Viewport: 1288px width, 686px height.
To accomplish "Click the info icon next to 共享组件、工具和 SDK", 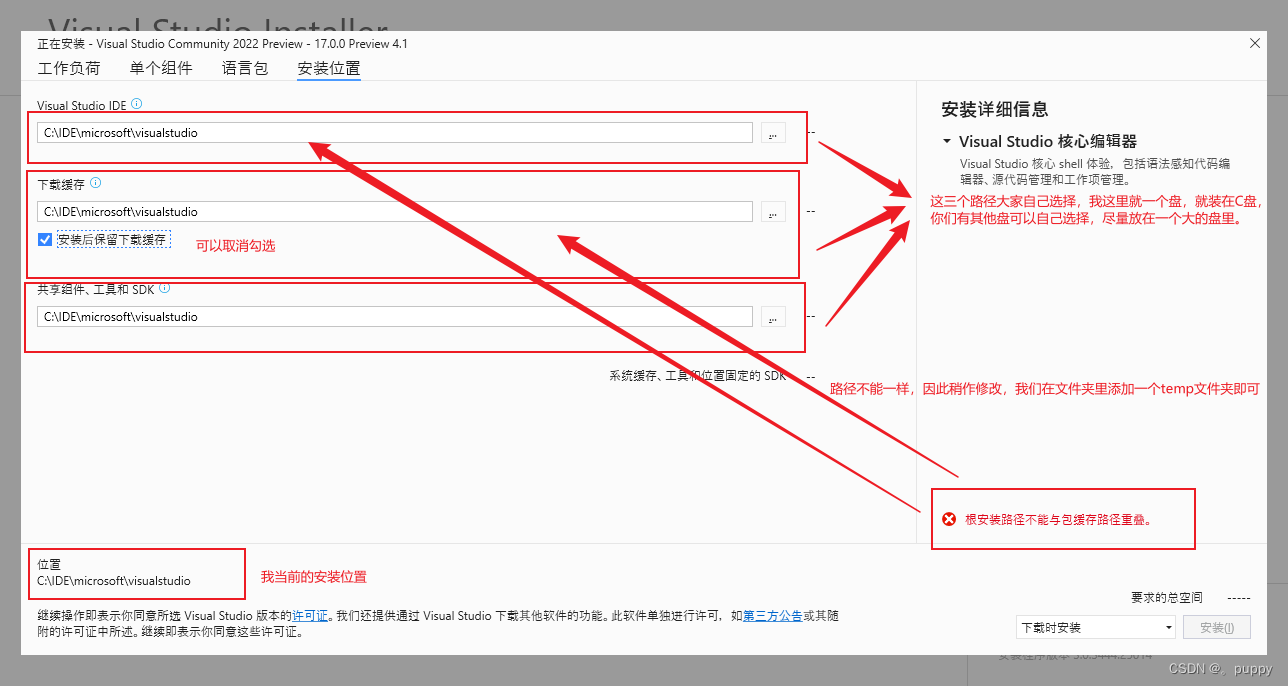I will (165, 288).
